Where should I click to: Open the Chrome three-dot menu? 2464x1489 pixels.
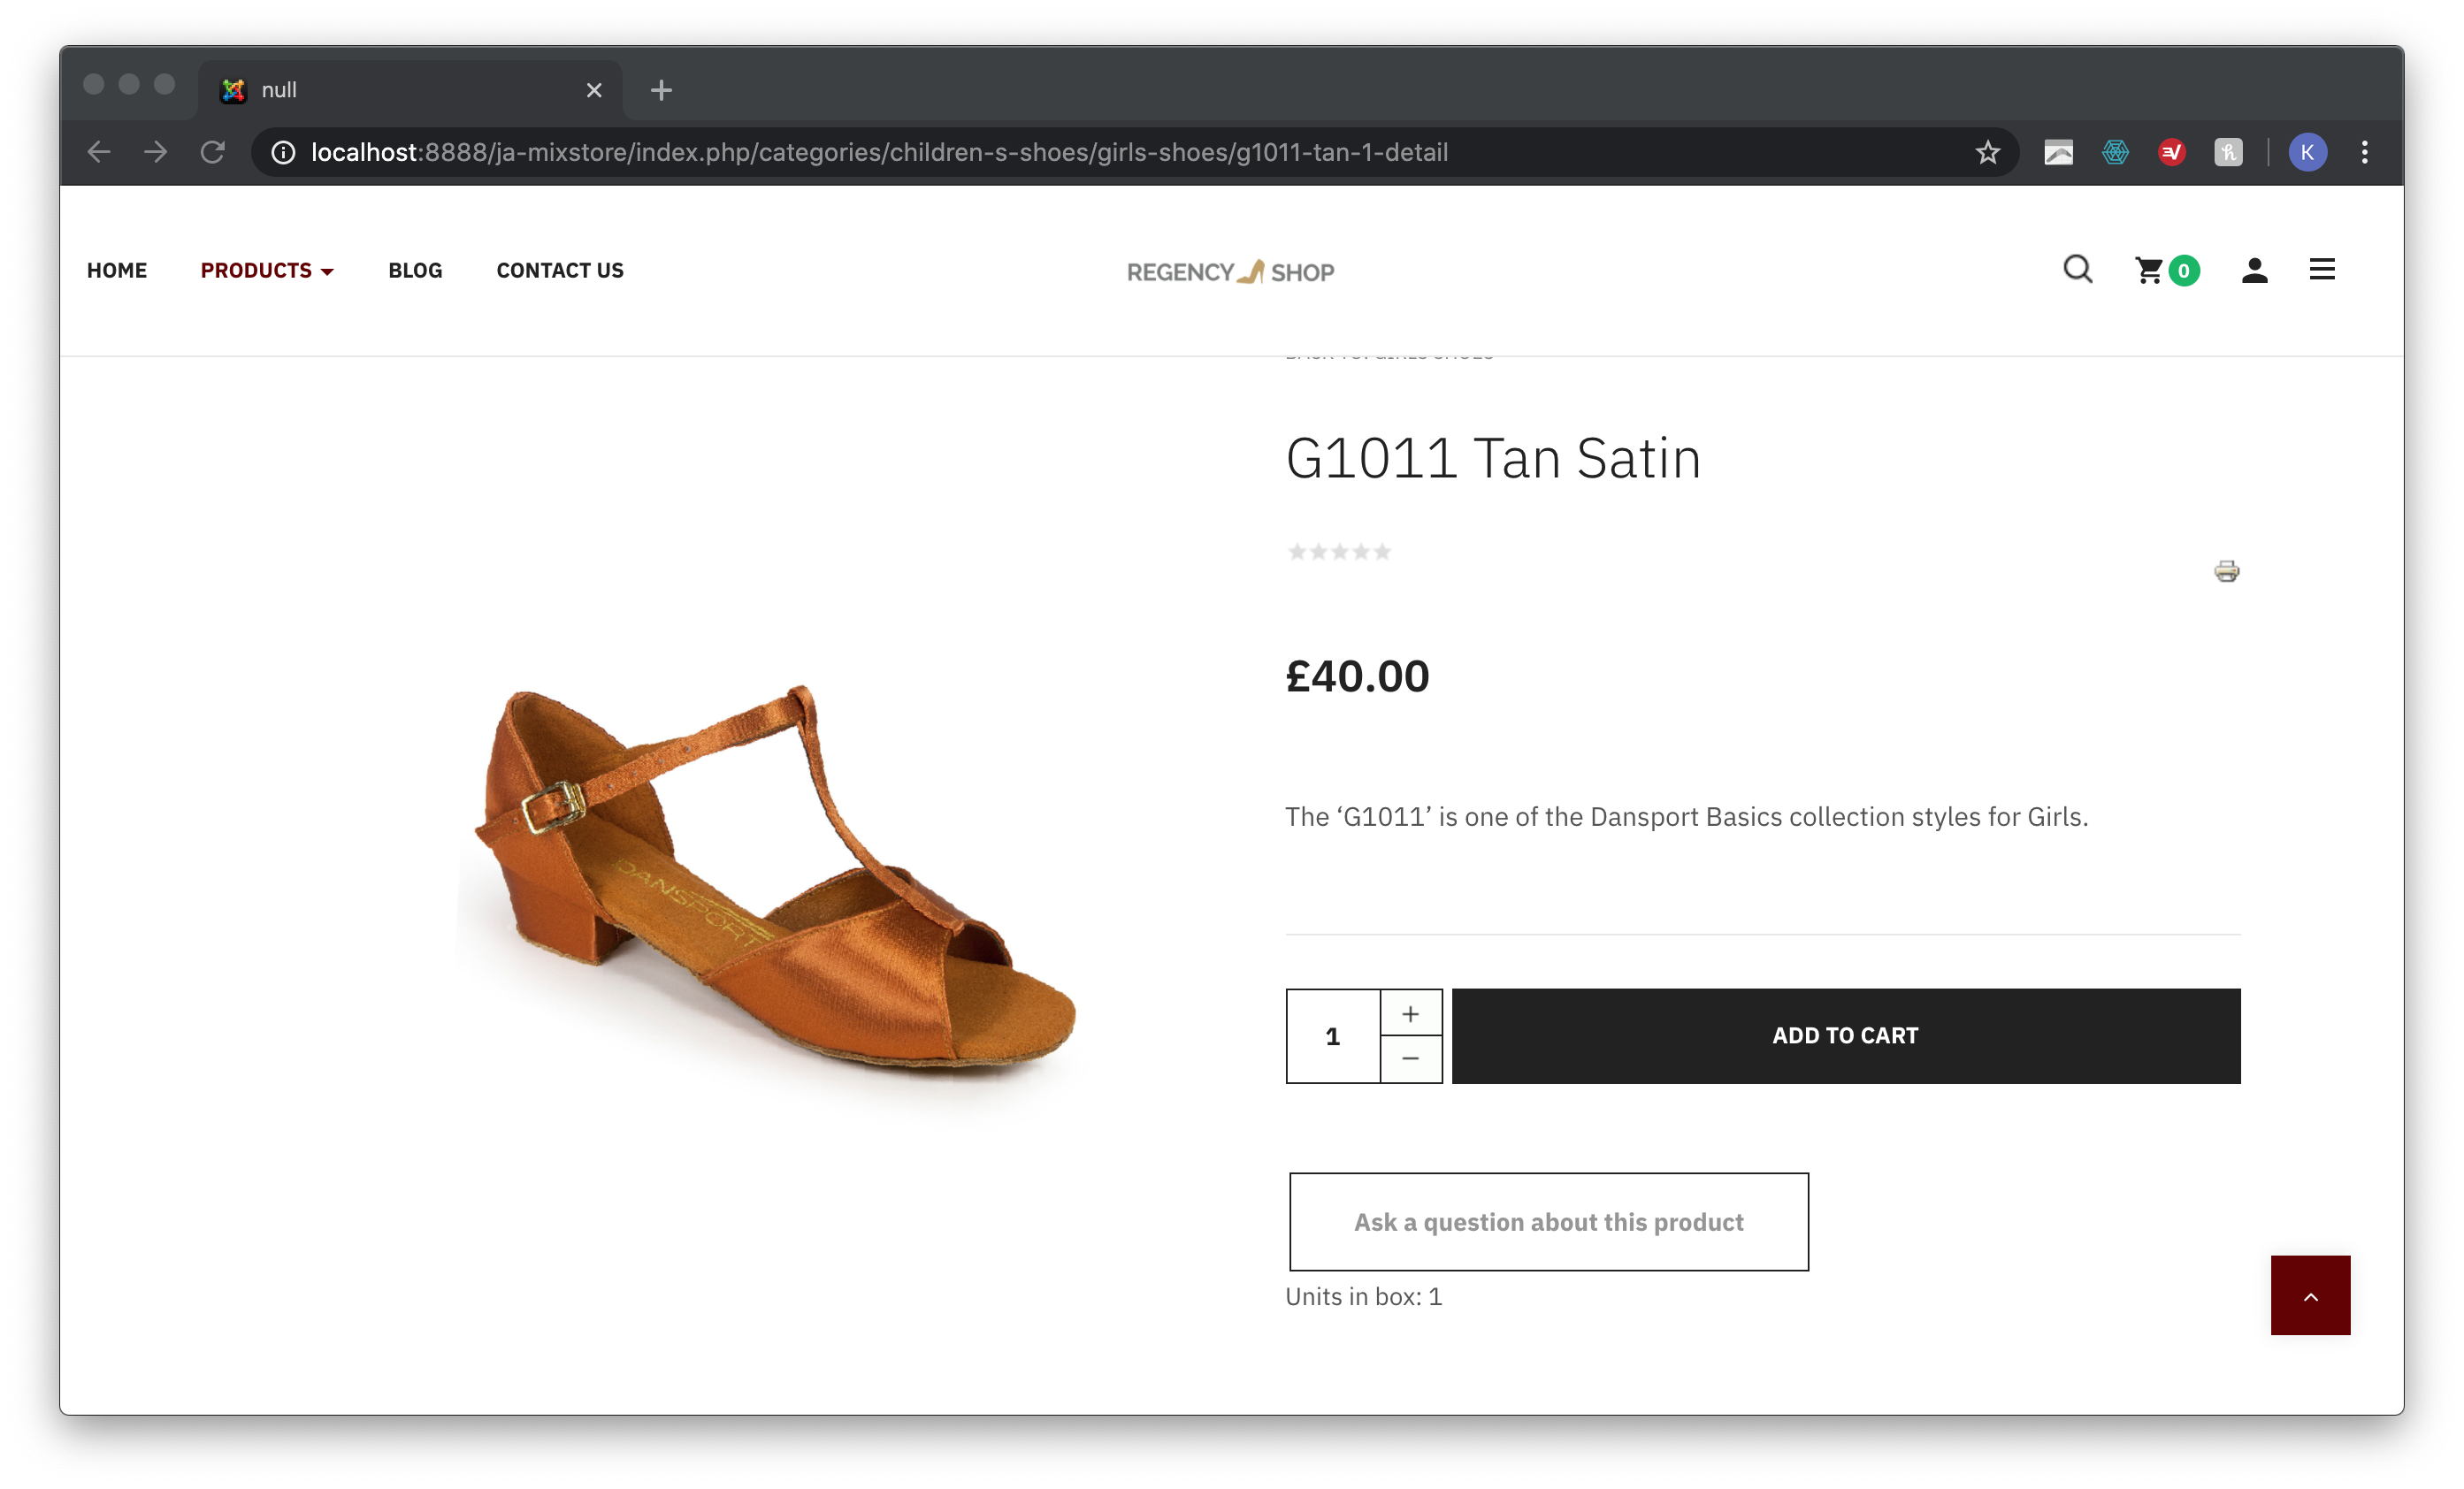2365,152
